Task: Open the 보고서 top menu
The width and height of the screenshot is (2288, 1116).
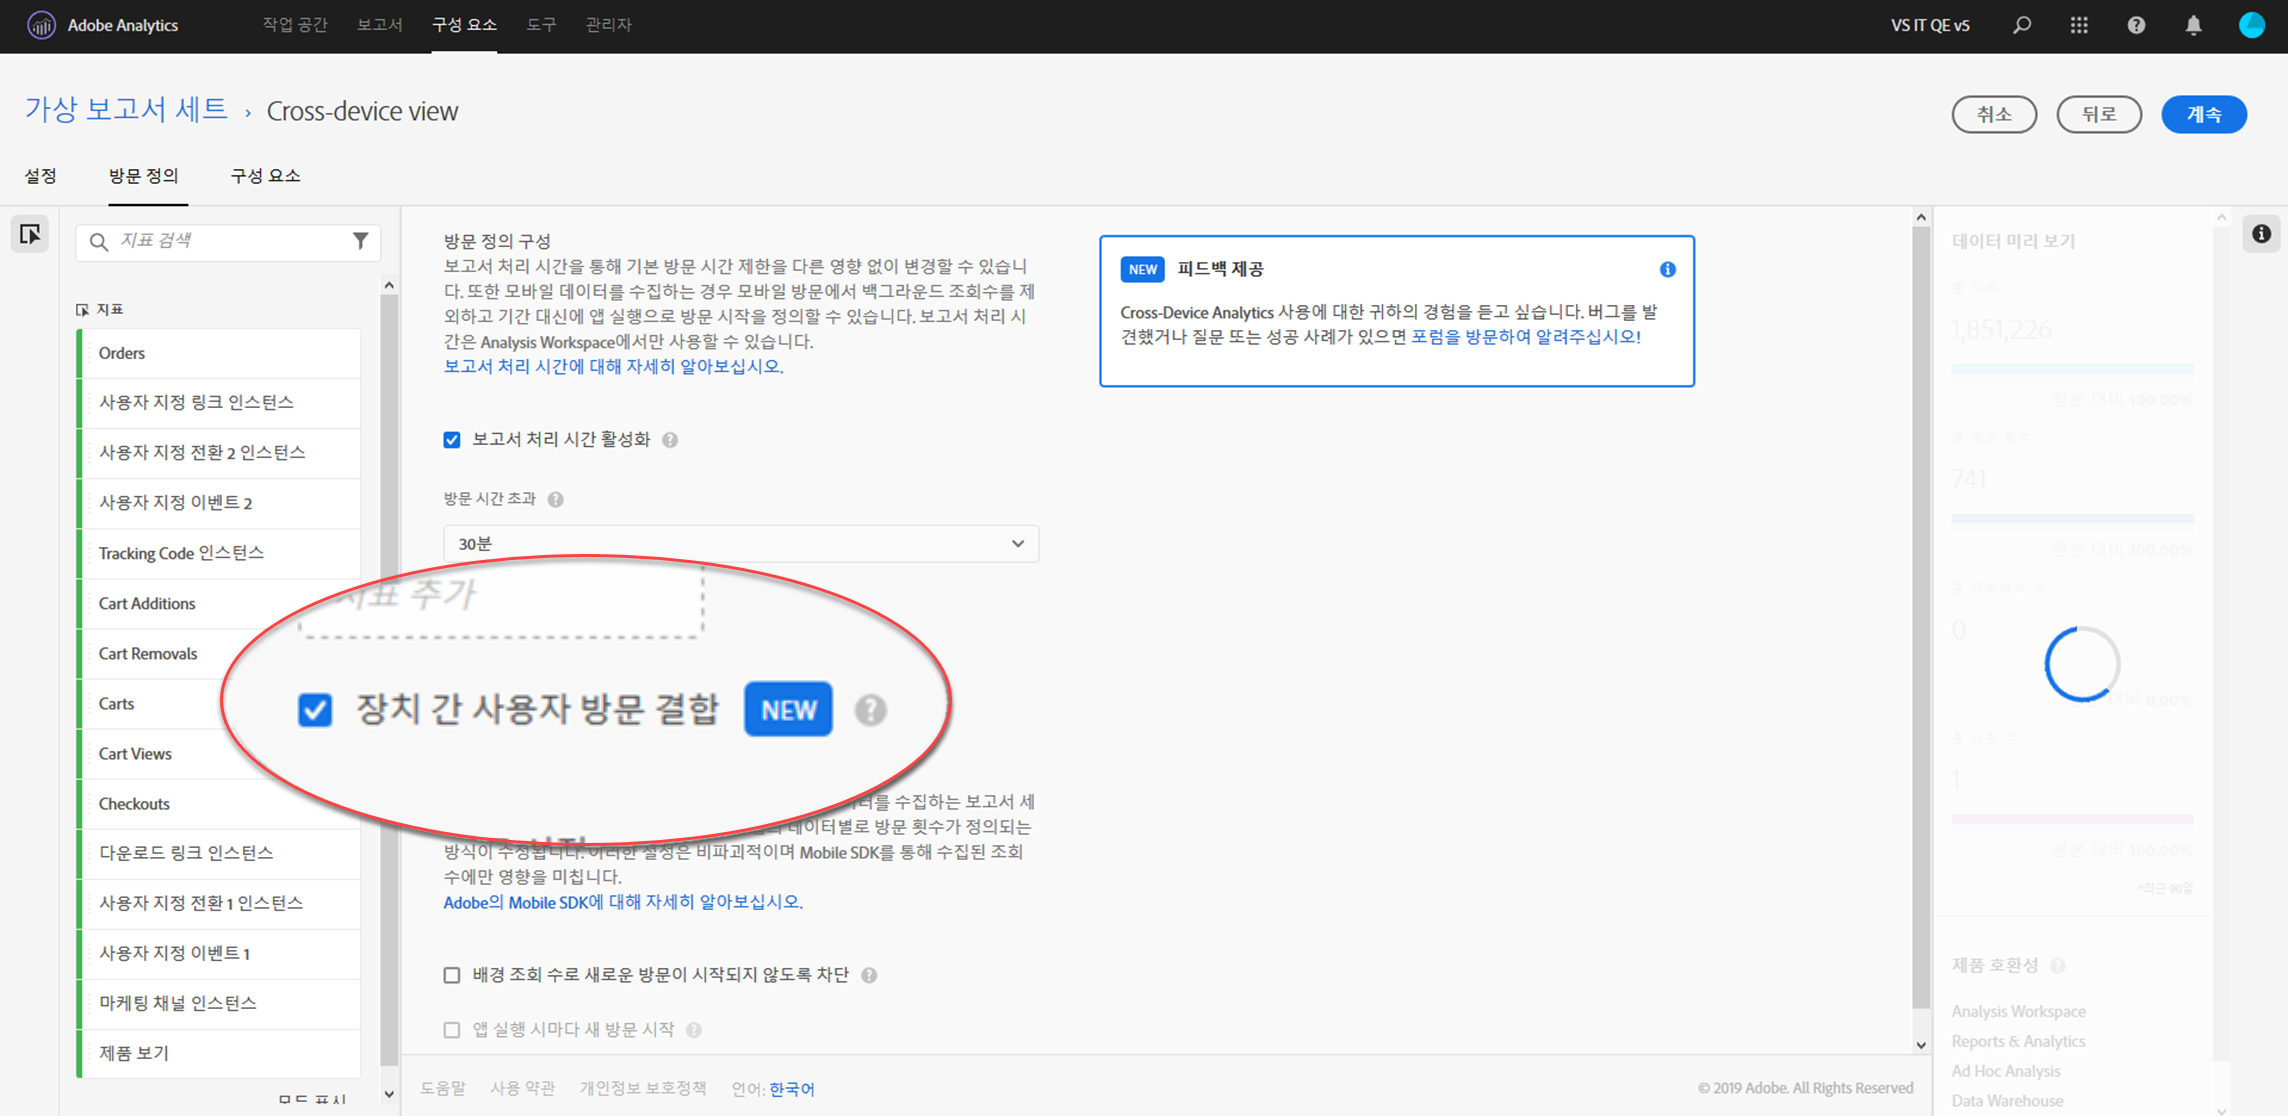Action: pyautogui.click(x=379, y=25)
